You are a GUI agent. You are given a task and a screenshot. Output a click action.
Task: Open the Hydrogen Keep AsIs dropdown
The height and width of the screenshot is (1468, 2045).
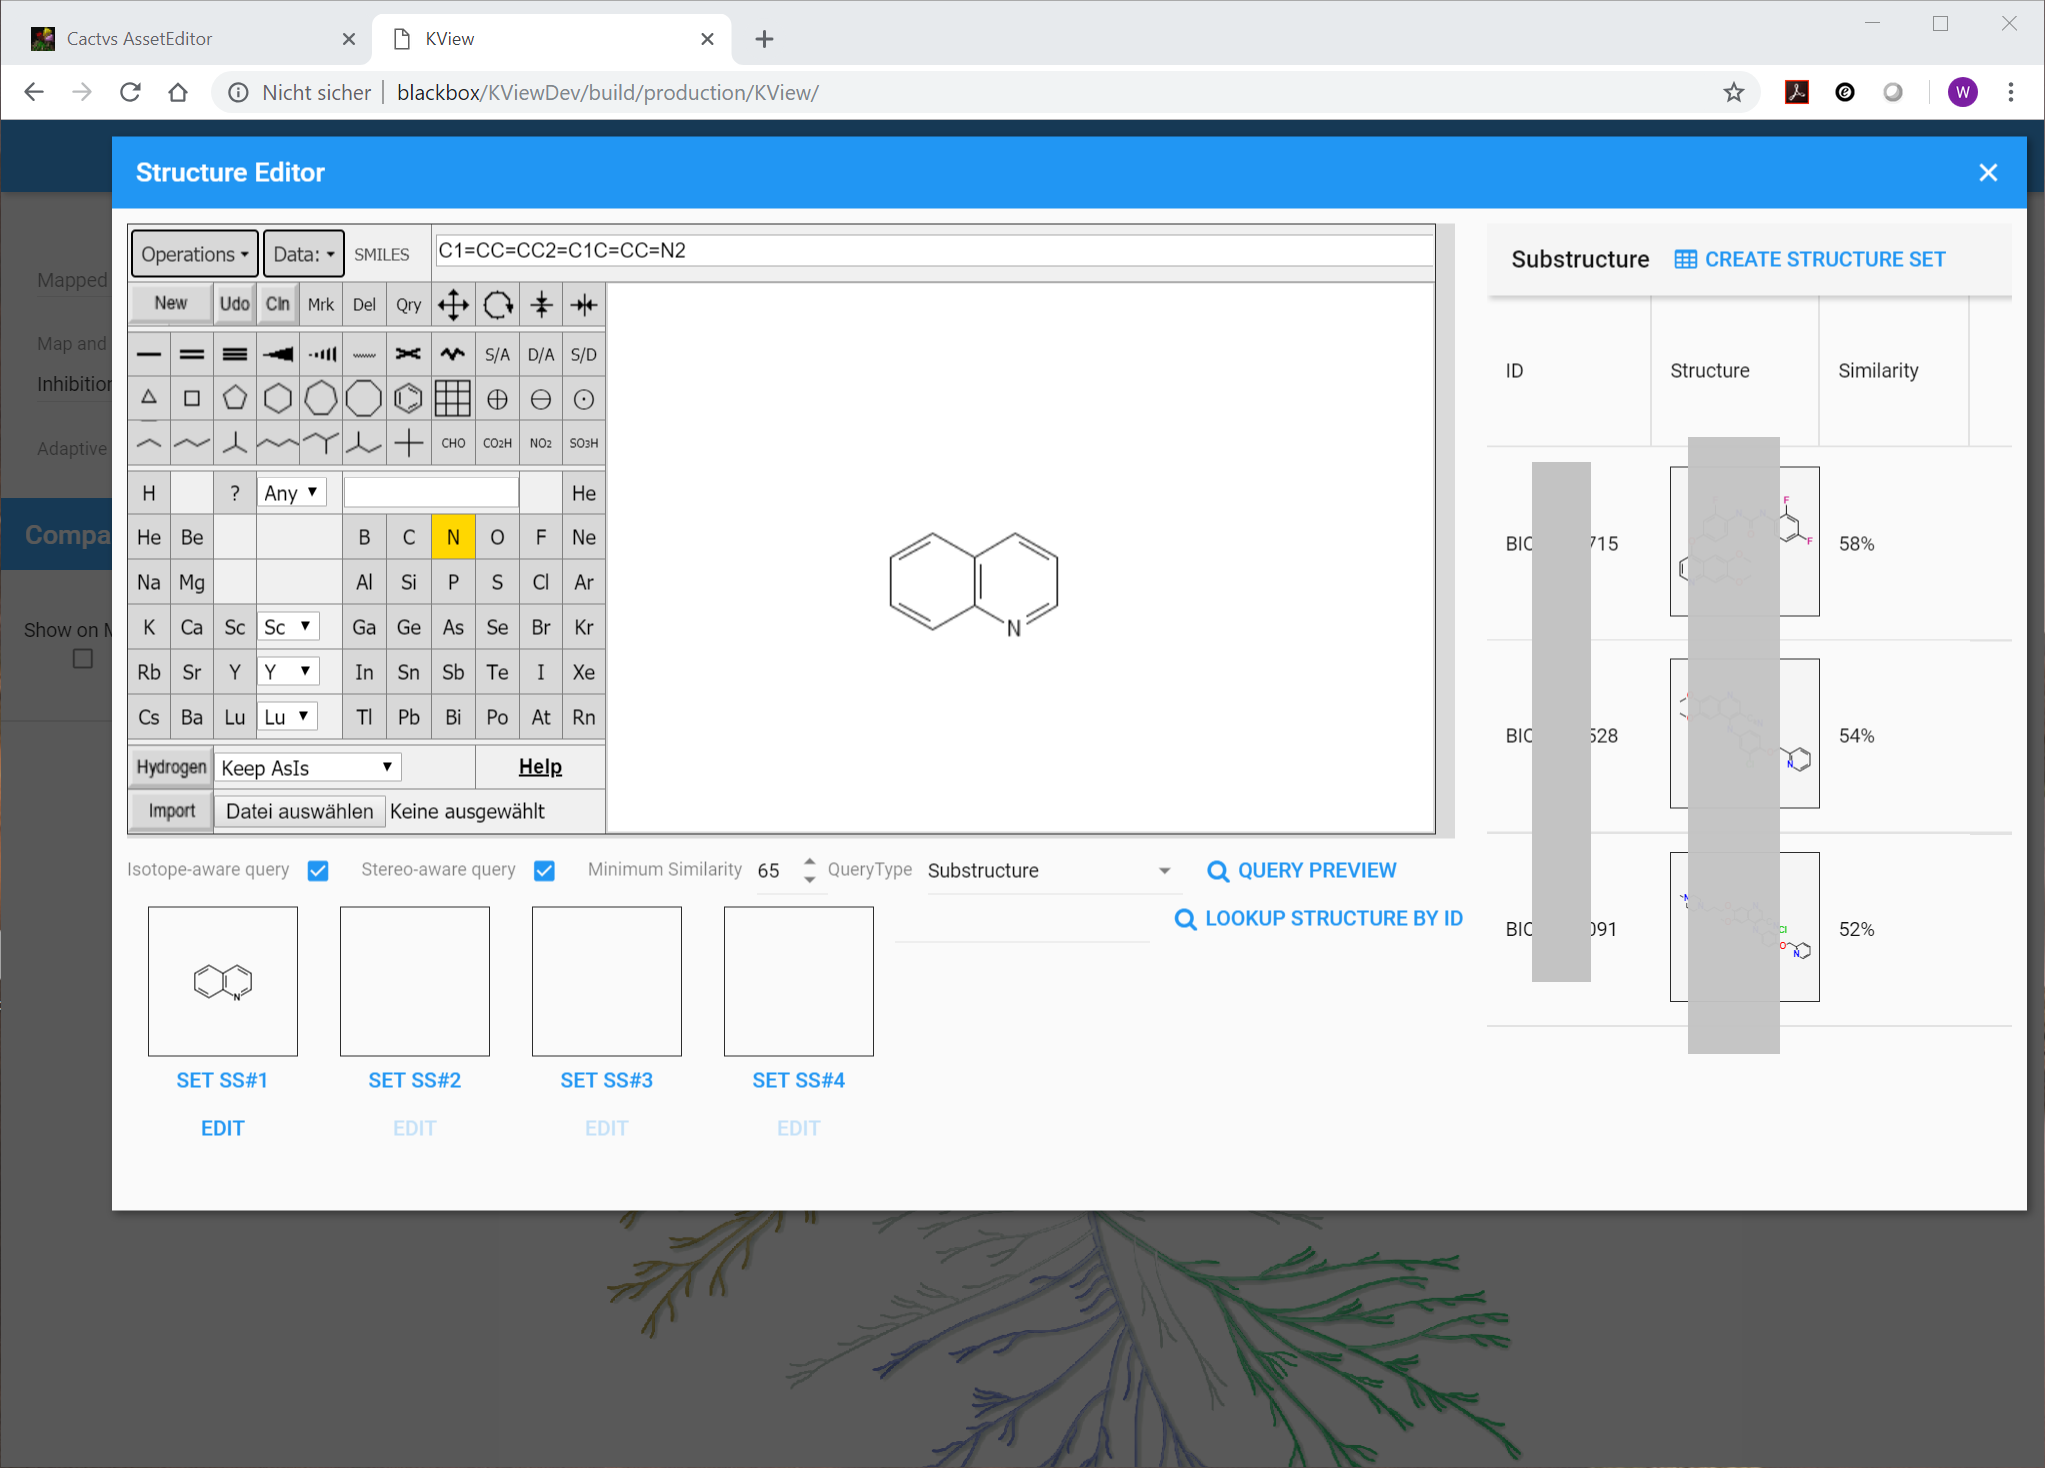pyautogui.click(x=307, y=767)
